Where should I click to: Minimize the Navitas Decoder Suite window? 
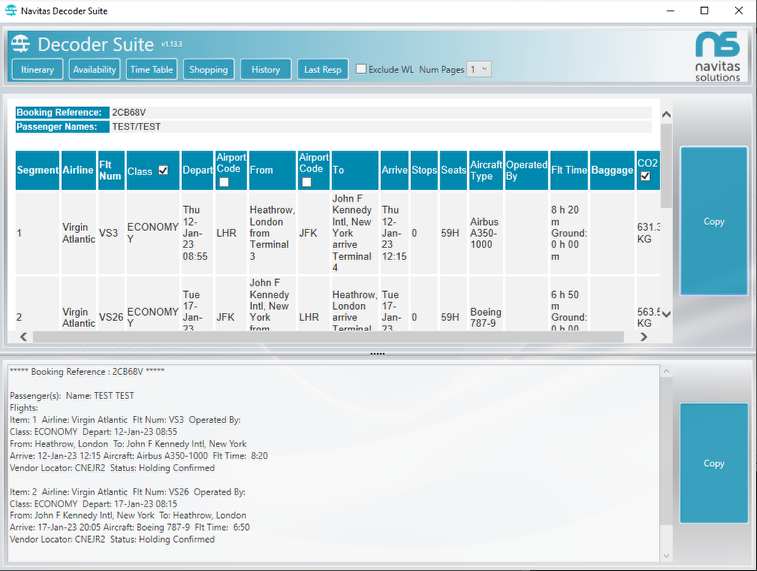coord(670,11)
